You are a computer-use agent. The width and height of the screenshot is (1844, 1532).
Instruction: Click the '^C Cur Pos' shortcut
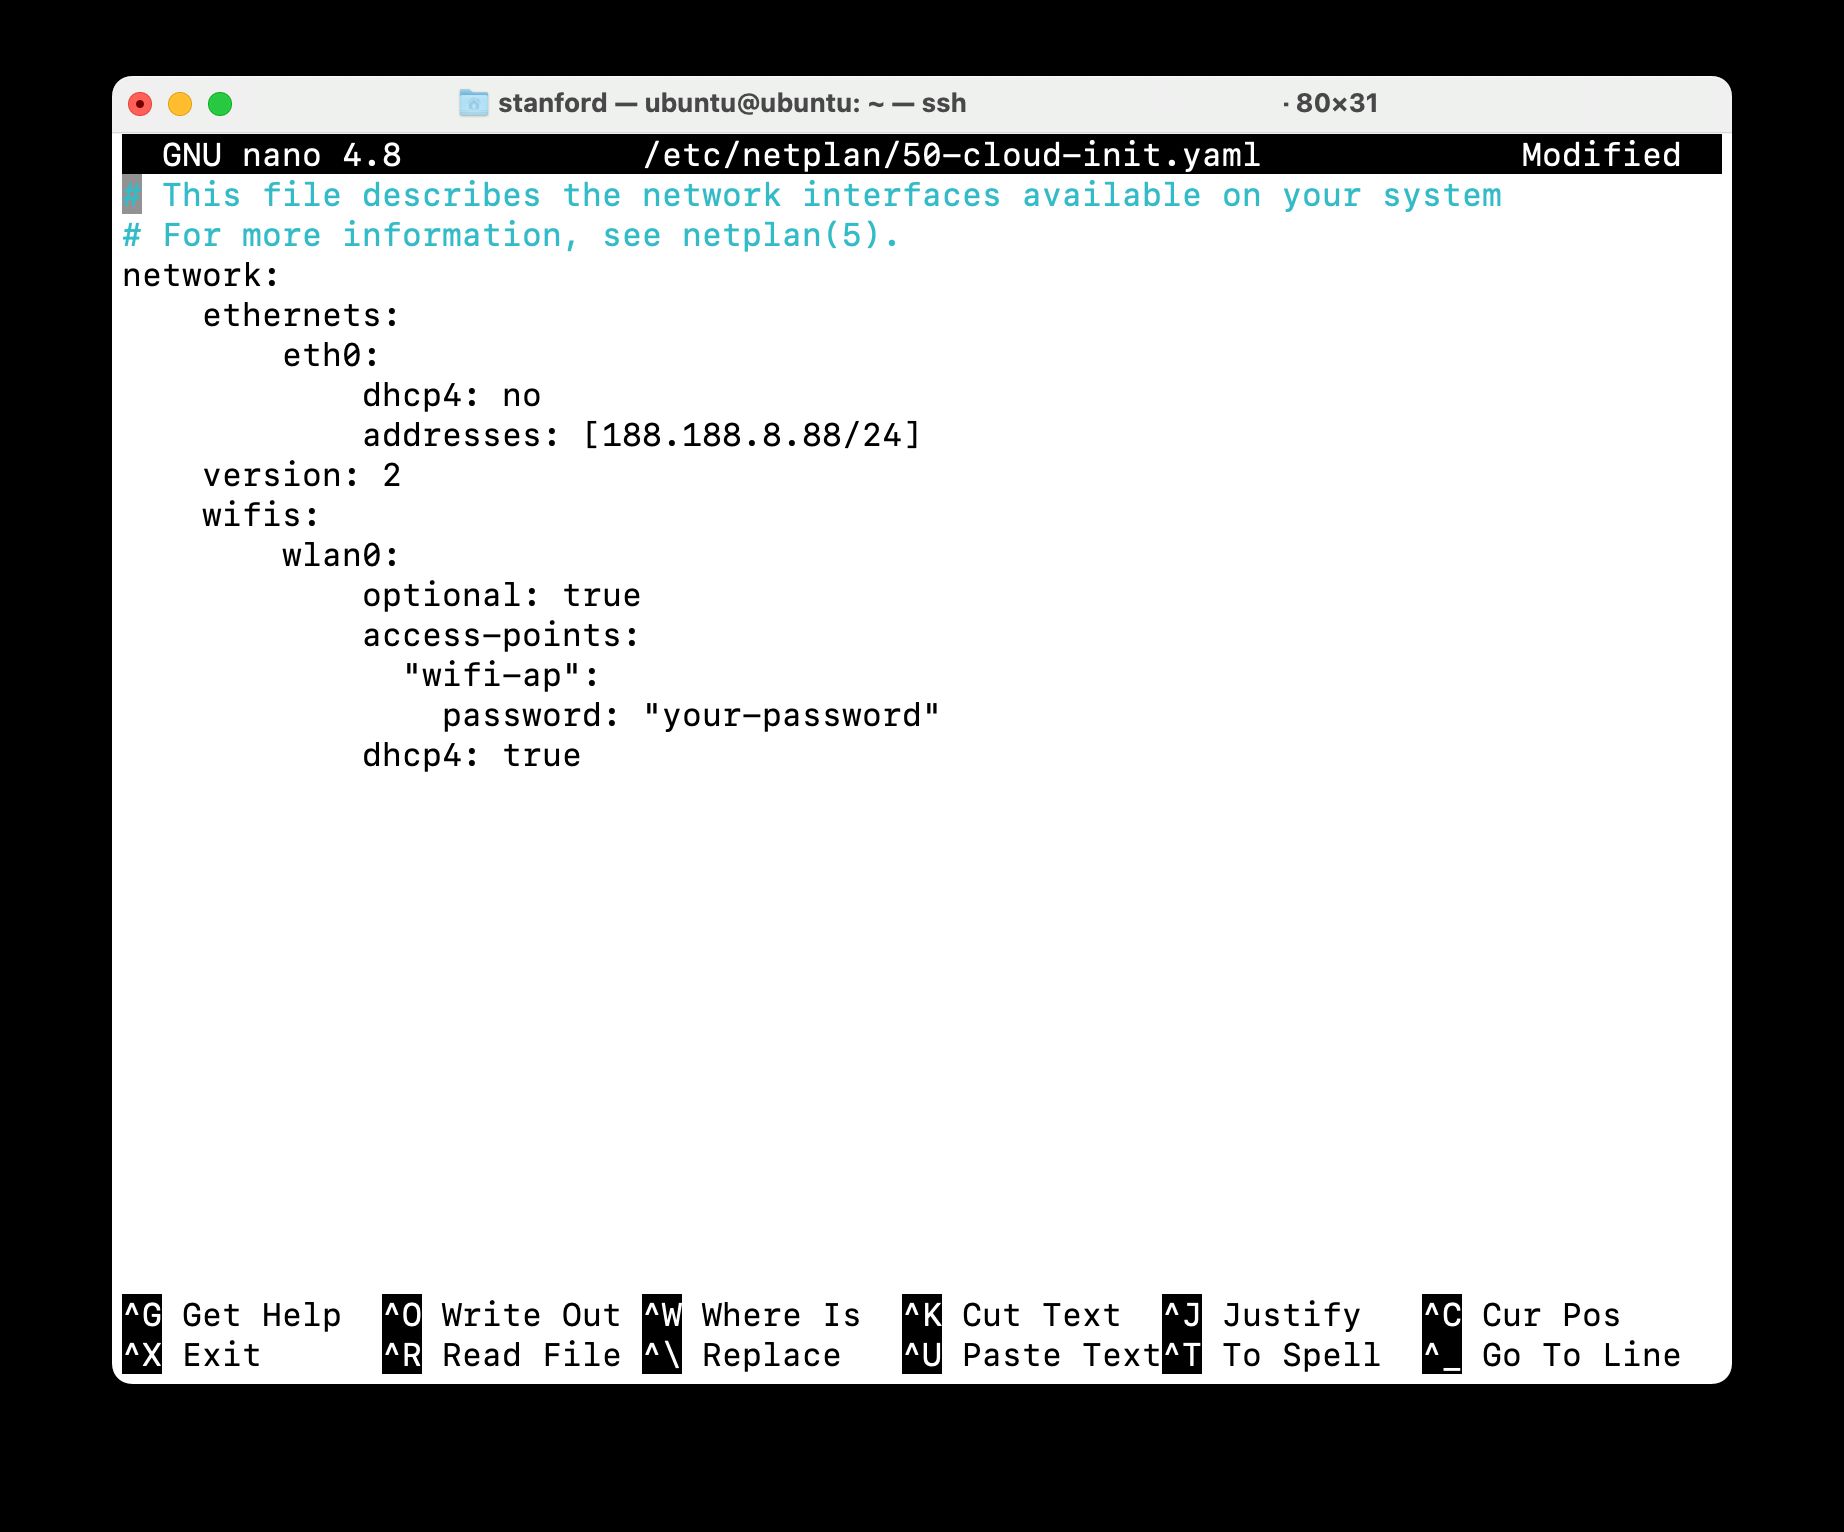[x=1522, y=1314]
